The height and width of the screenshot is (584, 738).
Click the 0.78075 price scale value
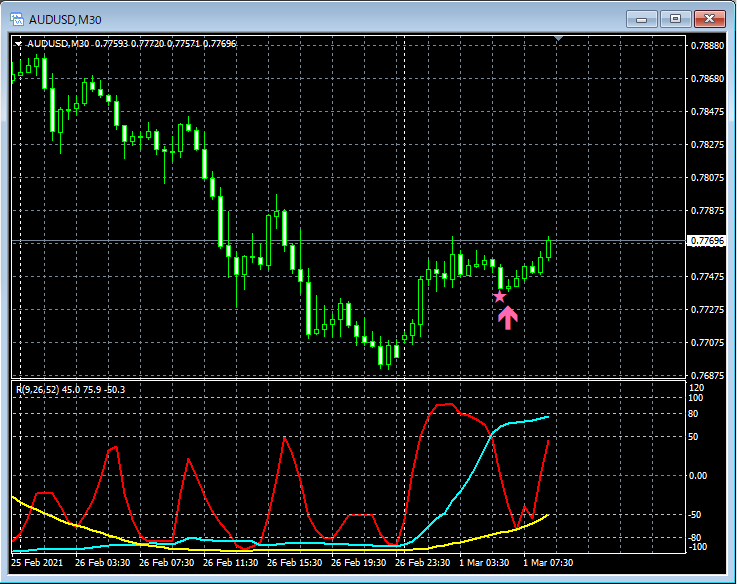[707, 177]
